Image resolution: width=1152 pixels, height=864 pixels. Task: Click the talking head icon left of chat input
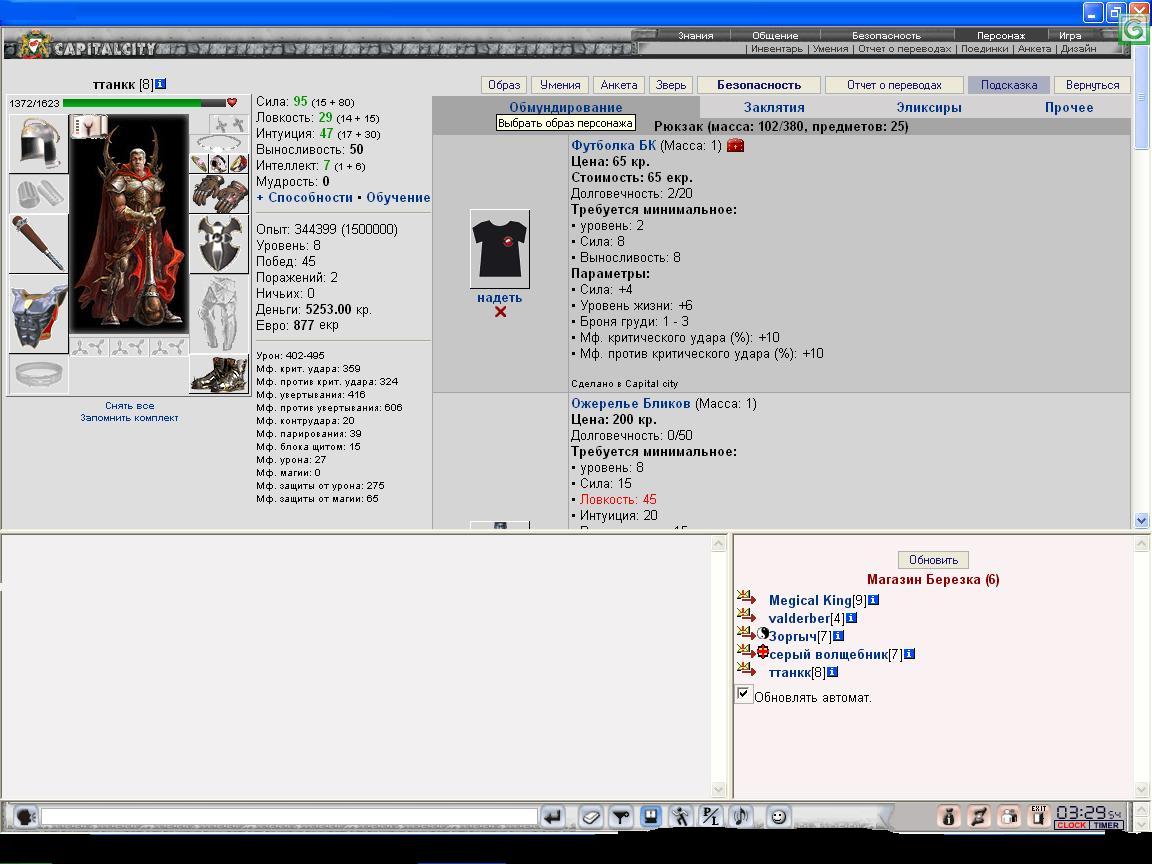click(x=24, y=816)
